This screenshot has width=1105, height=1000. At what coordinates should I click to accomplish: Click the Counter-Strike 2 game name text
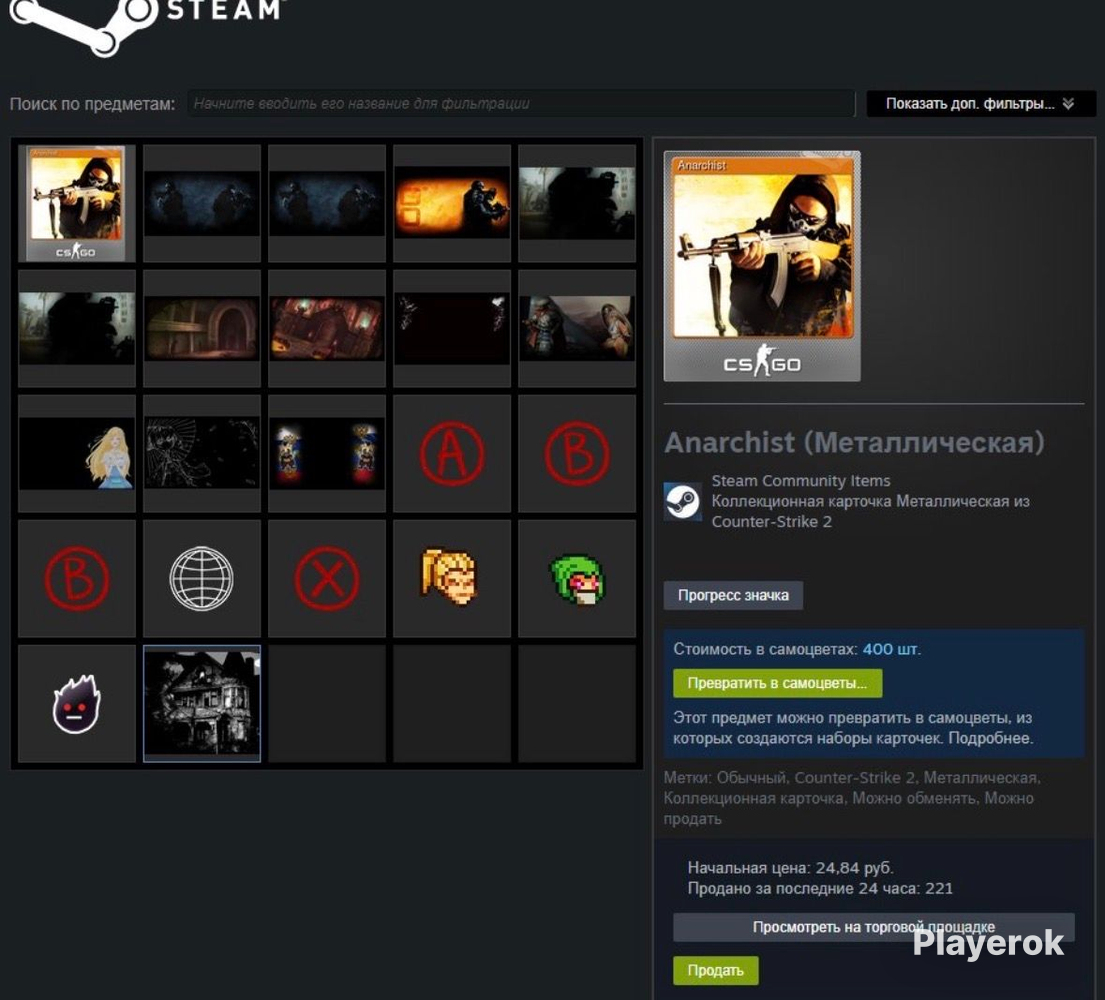[772, 521]
